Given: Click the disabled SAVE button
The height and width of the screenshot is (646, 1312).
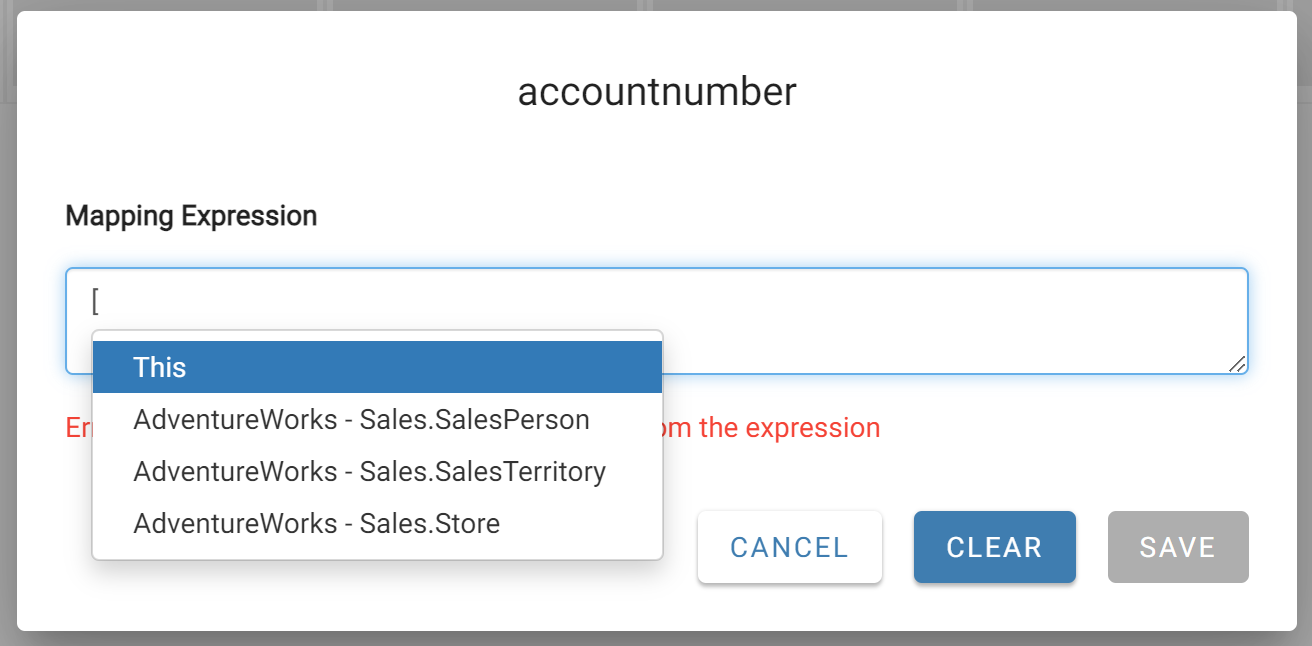Looking at the screenshot, I should pos(1177,547).
